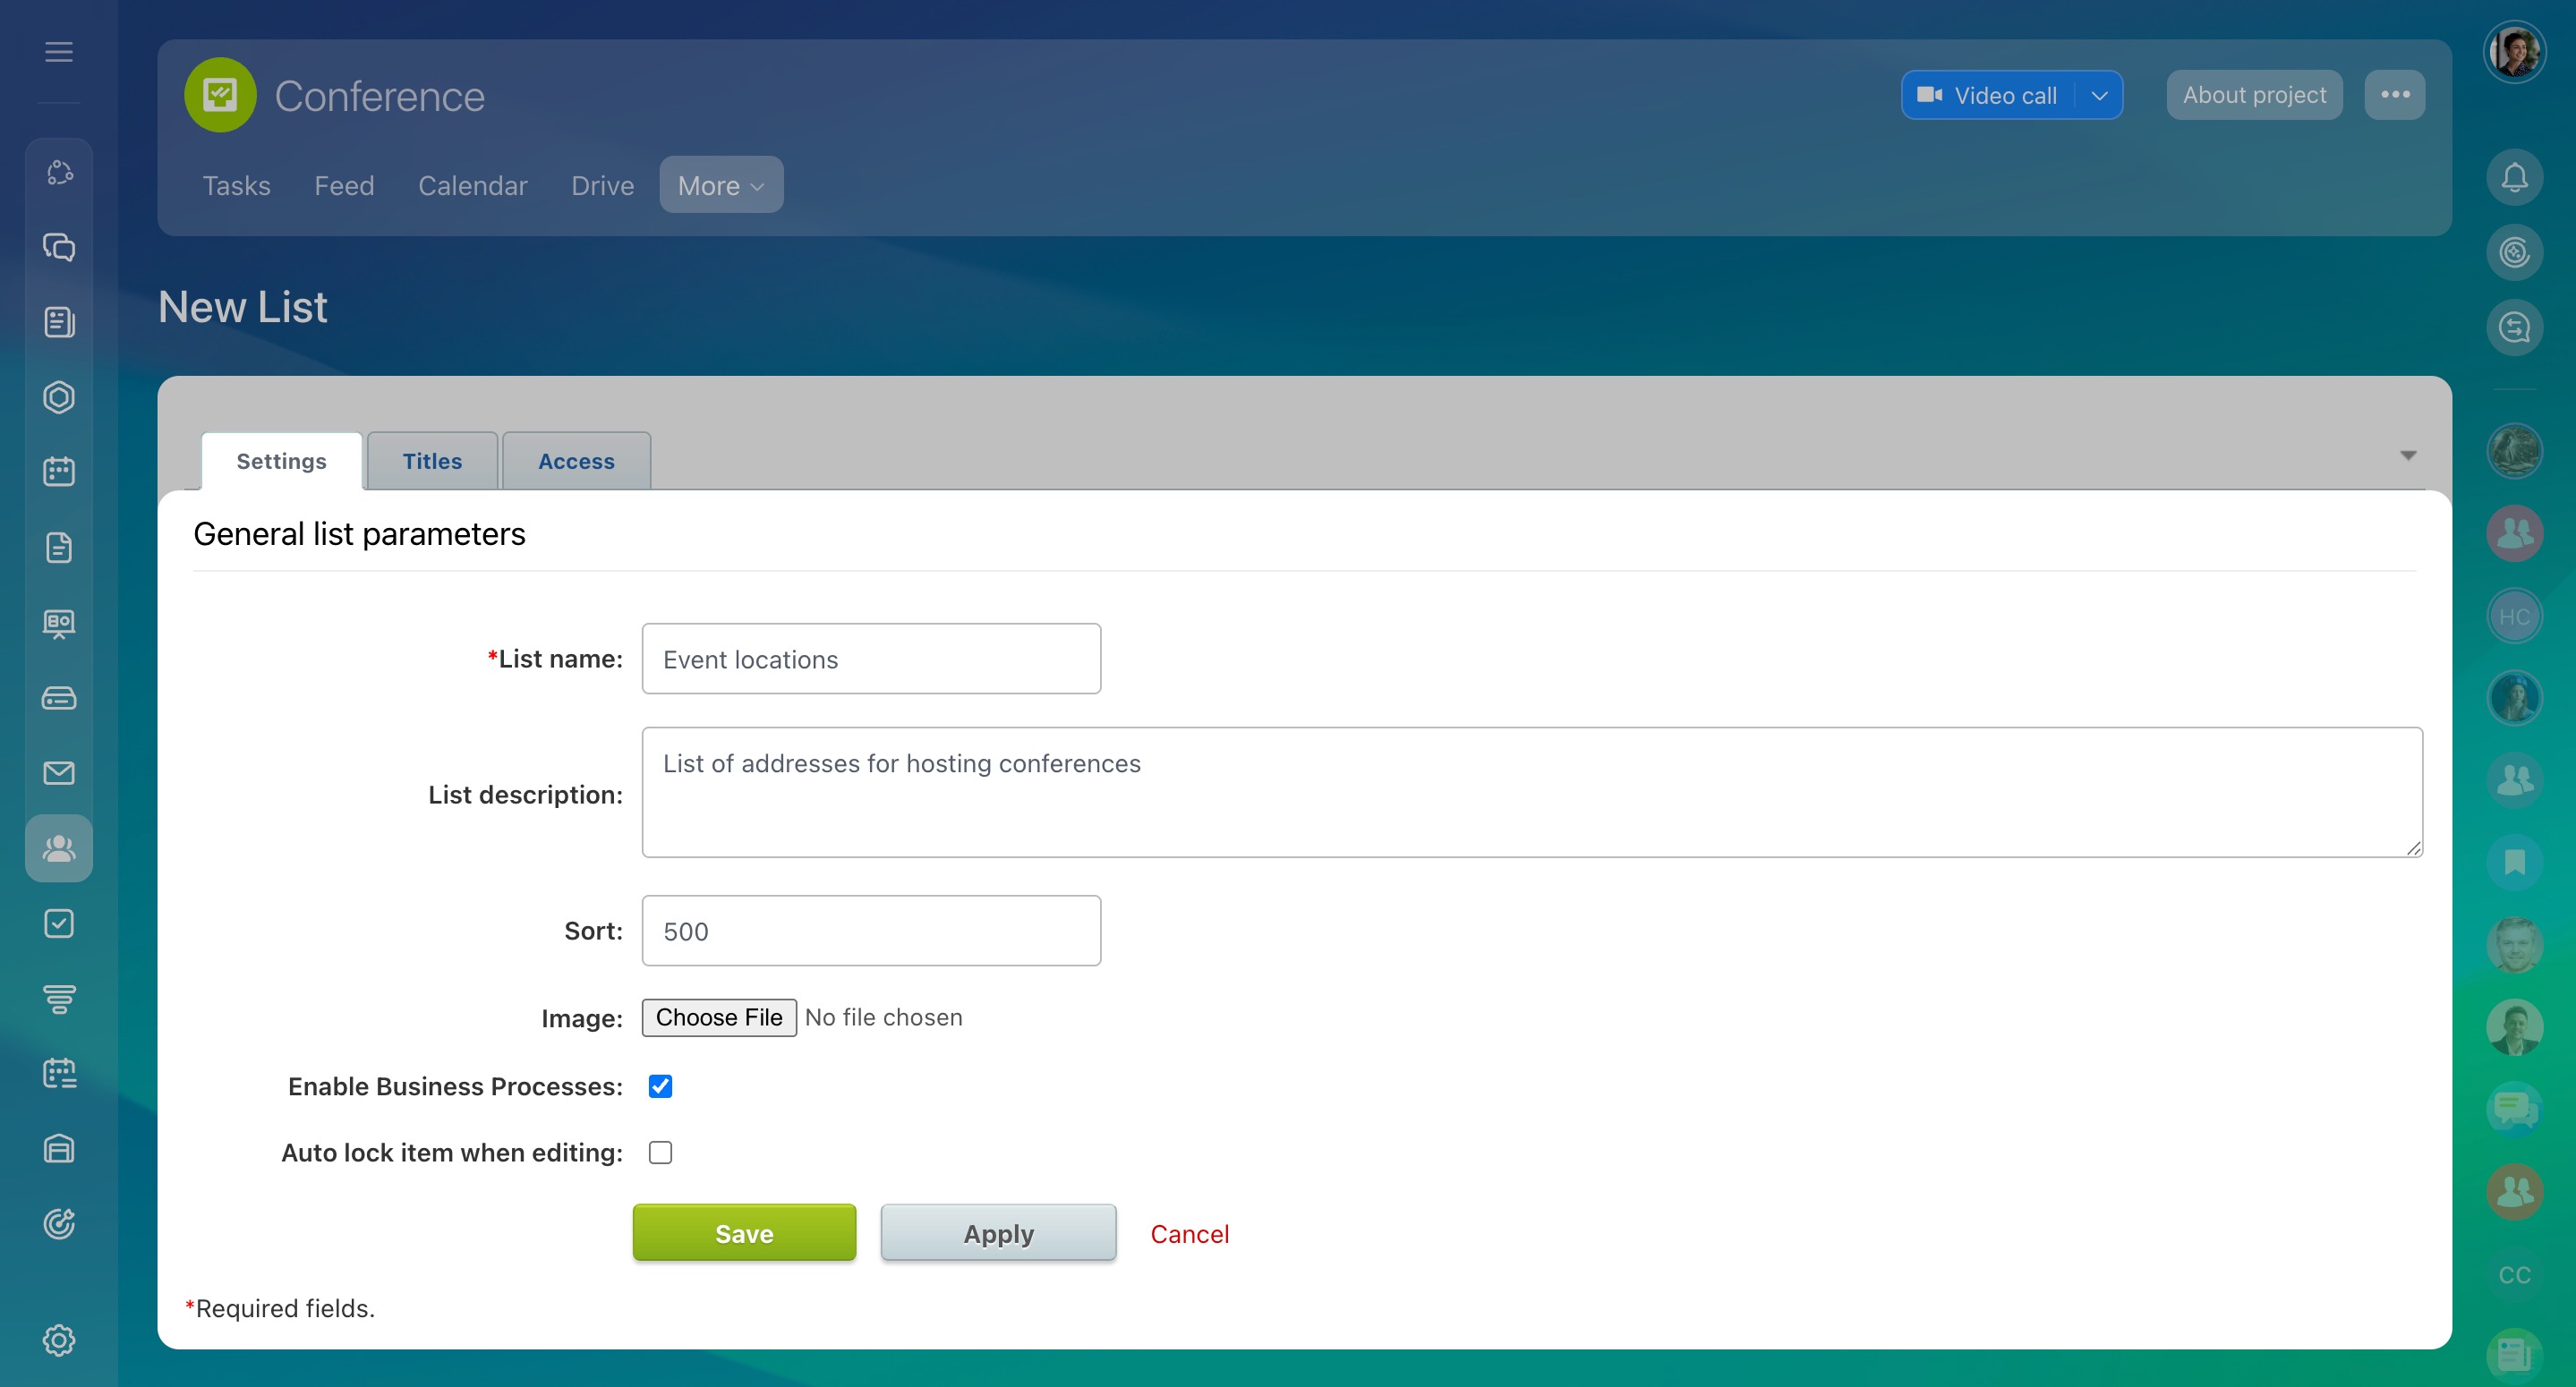Open the tasks checkmark icon in sidebar
This screenshot has width=2576, height=1387.
coord(59,923)
